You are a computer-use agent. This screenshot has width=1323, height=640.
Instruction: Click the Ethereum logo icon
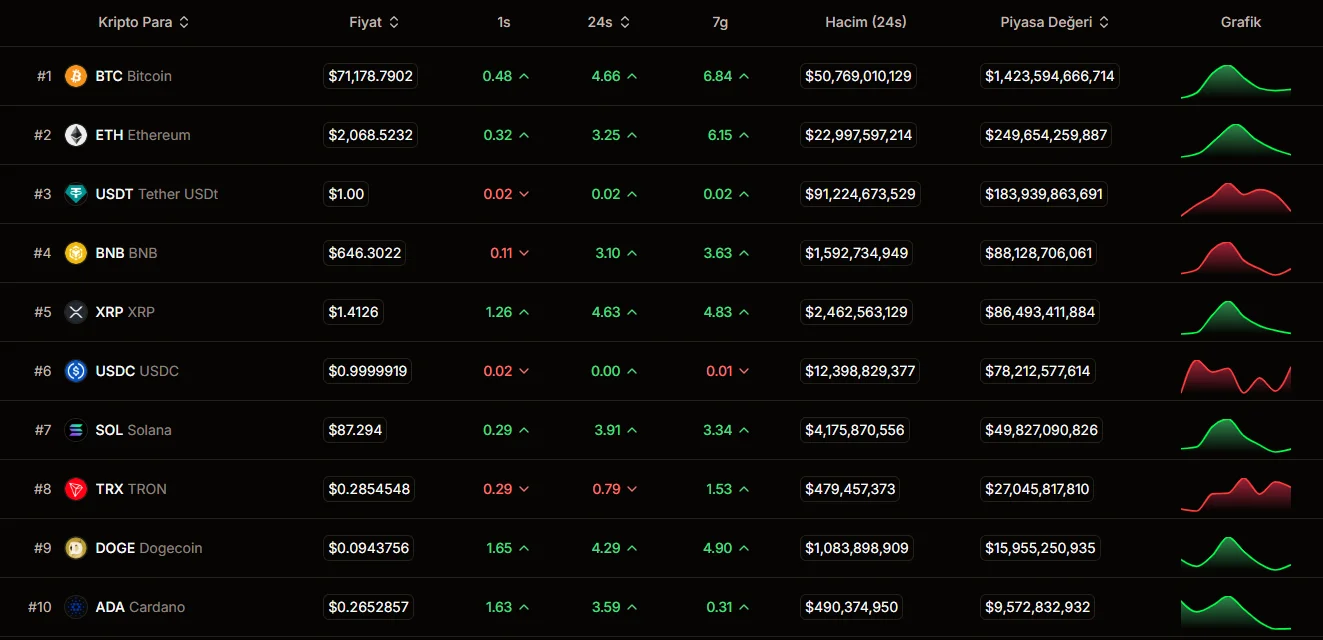coord(76,135)
